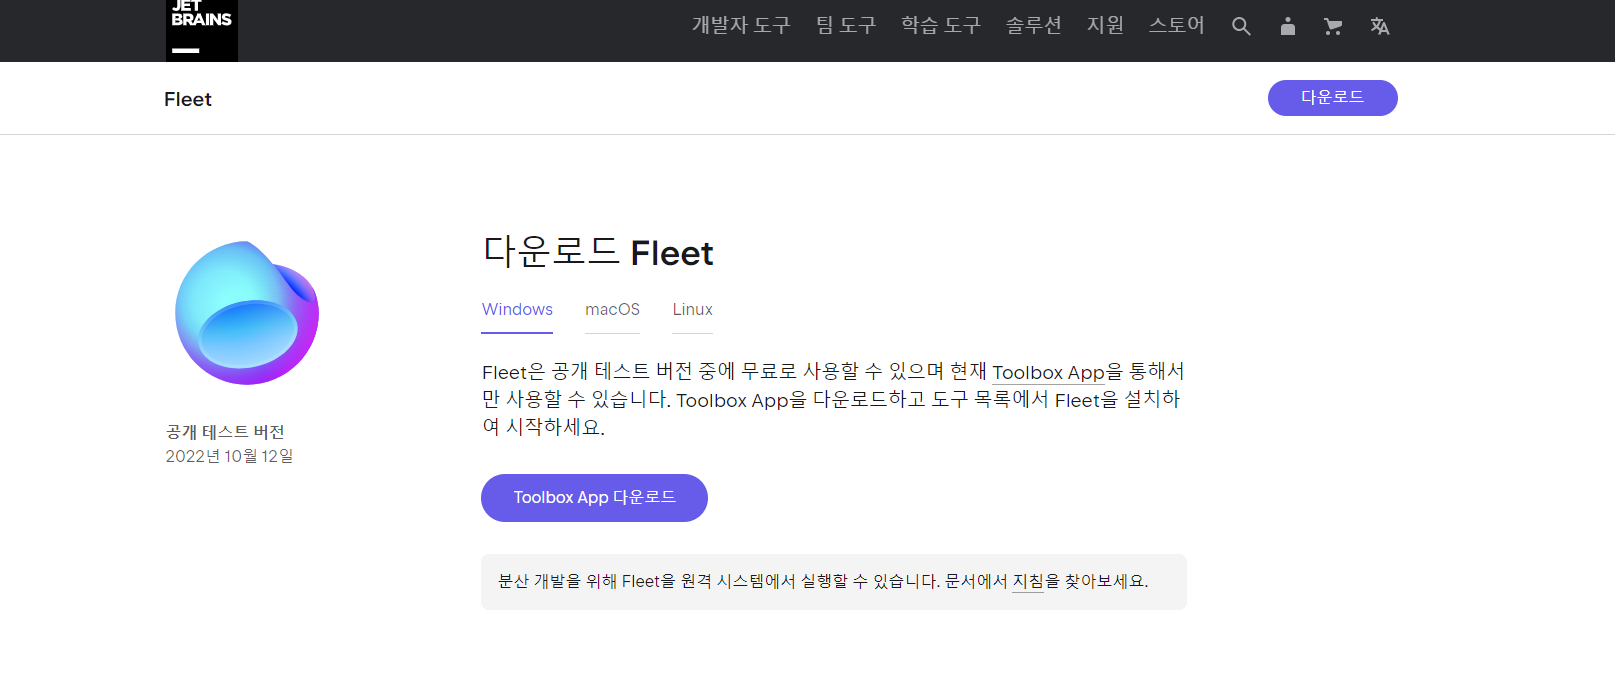Select the Windows tab

click(517, 310)
